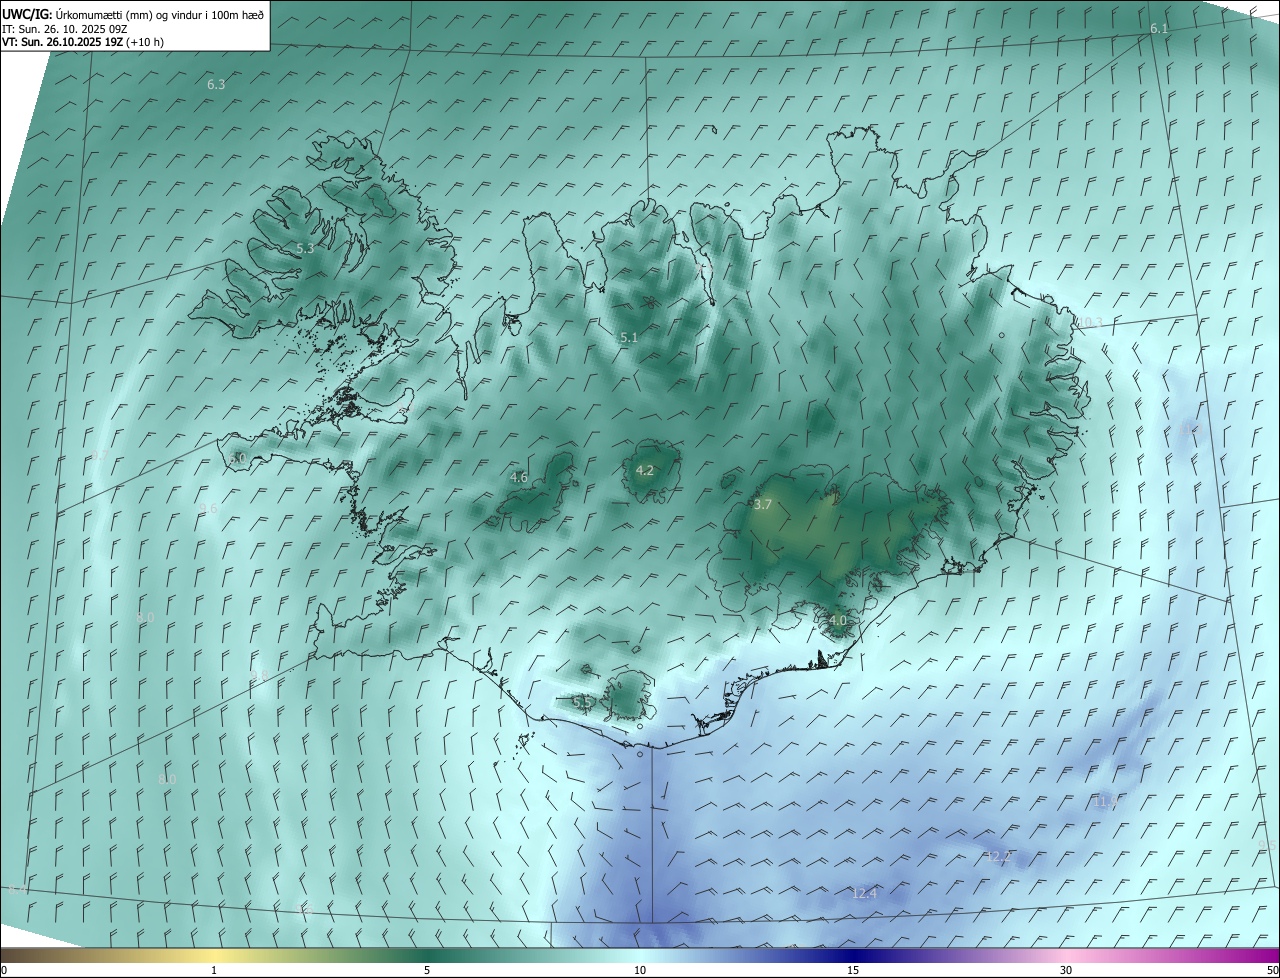Click the 1 tick on the color scale

click(214, 971)
